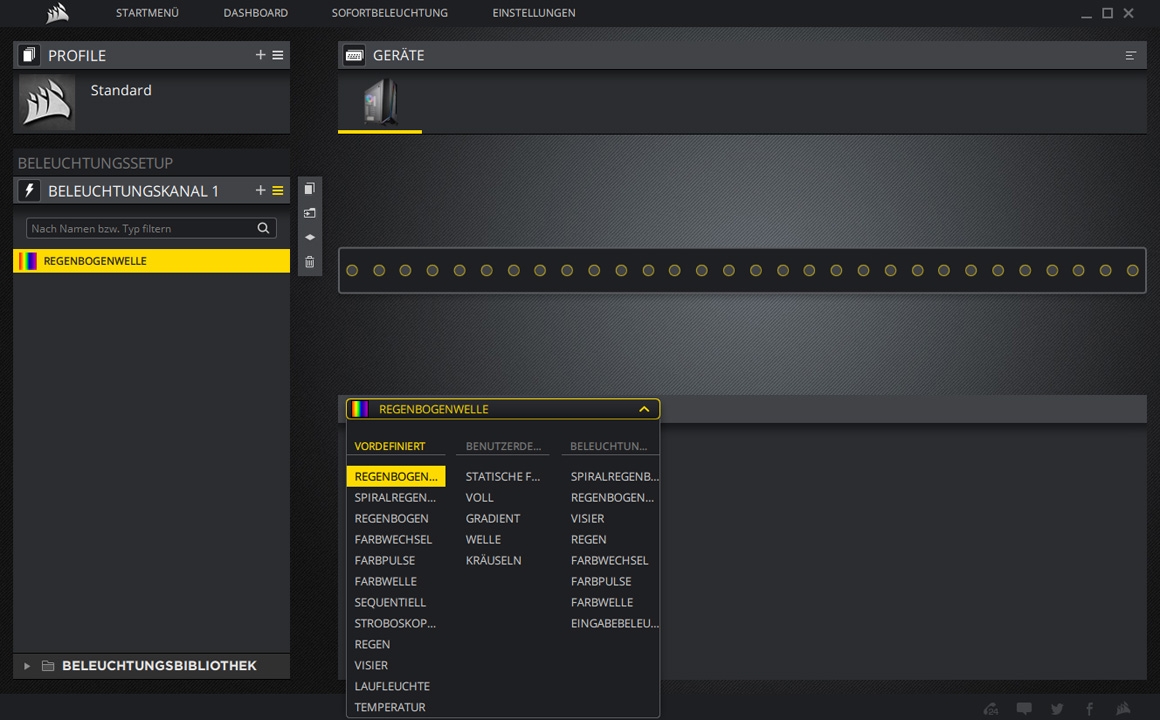Click the search magnifier icon
Viewport: 1160px width, 720px height.
263,228
